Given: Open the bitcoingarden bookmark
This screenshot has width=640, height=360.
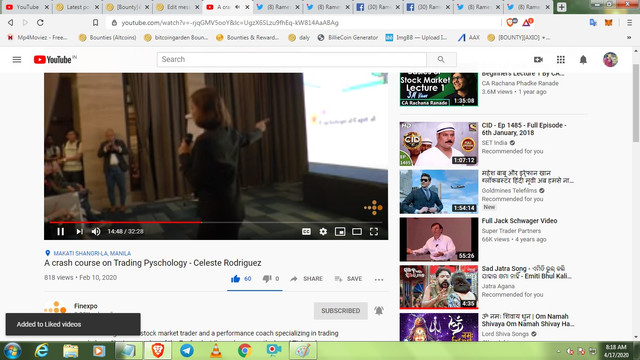Looking at the screenshot, I should pyautogui.click(x=176, y=38).
